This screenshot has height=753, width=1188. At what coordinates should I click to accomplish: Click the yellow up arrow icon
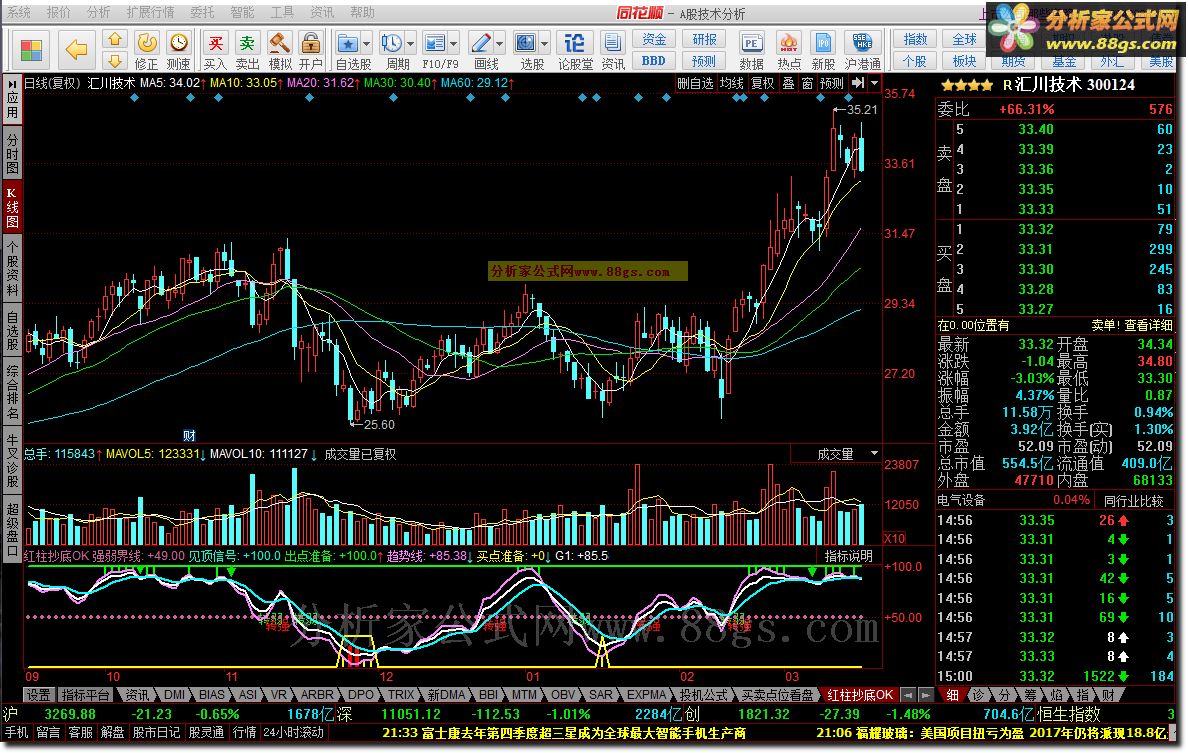(x=114, y=39)
